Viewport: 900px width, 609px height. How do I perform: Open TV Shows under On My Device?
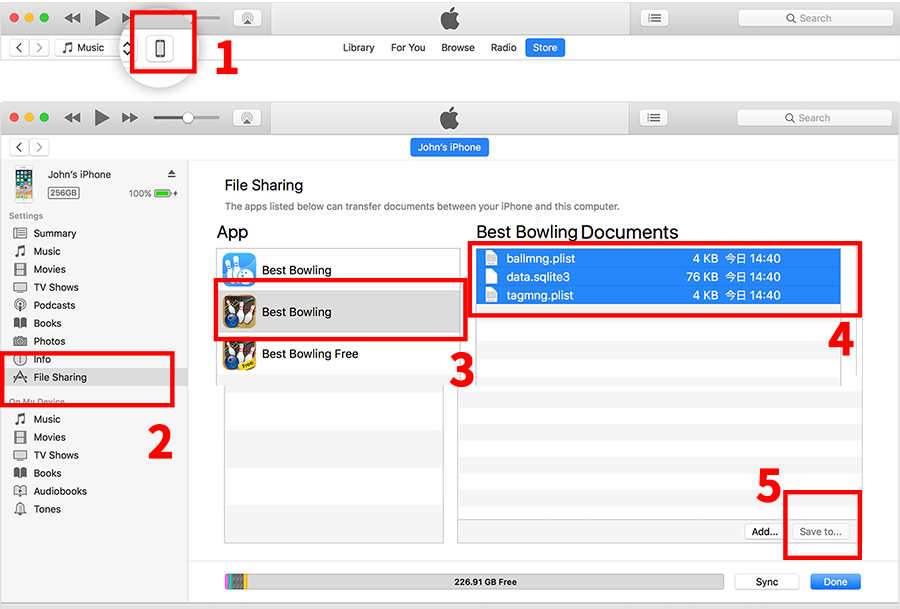pyautogui.click(x=56, y=455)
